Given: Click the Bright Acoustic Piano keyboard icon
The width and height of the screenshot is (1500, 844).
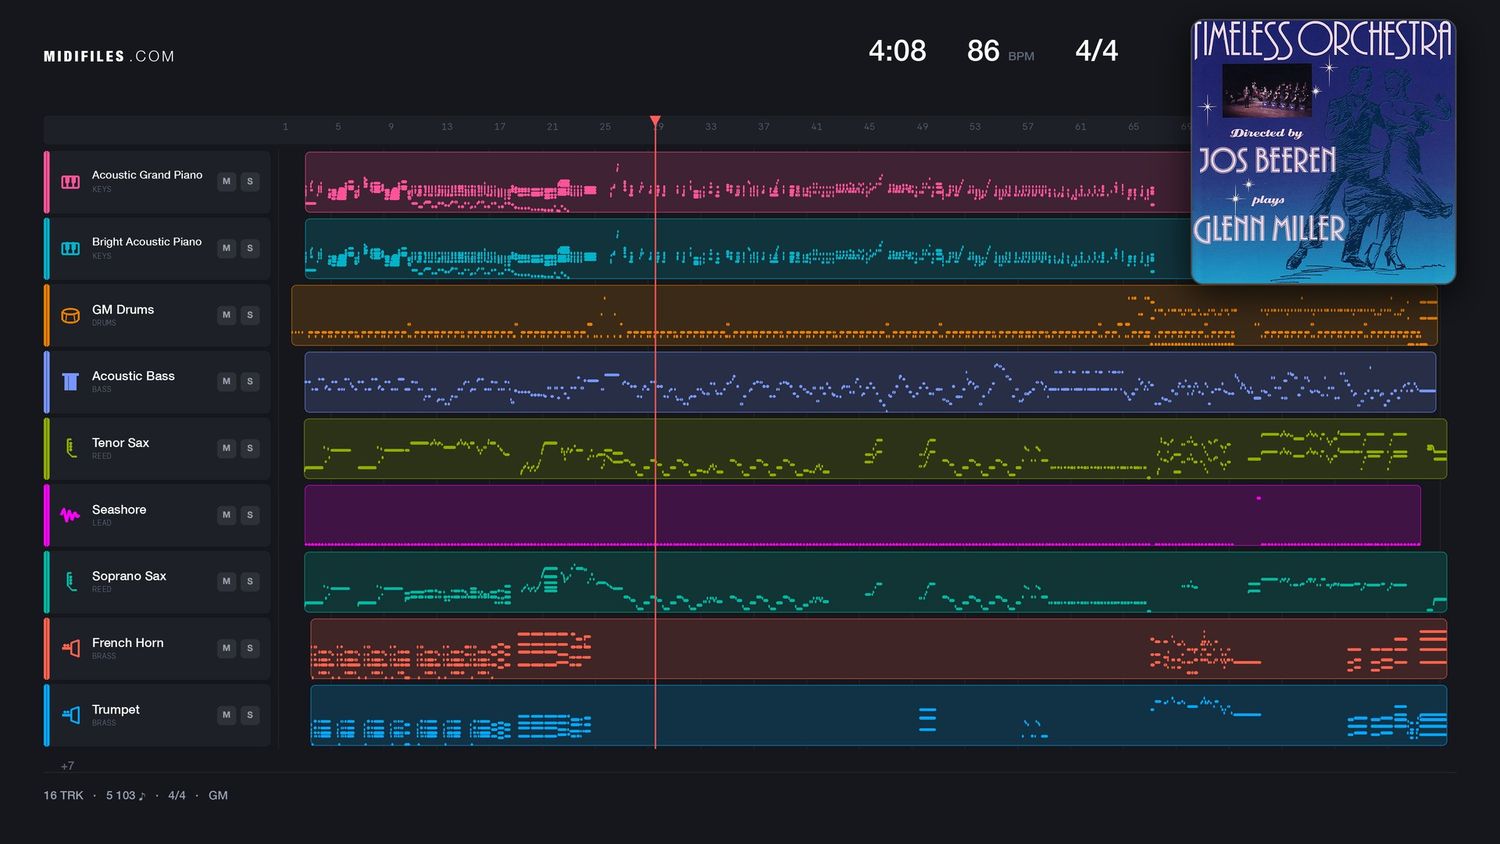Looking at the screenshot, I should (x=70, y=248).
